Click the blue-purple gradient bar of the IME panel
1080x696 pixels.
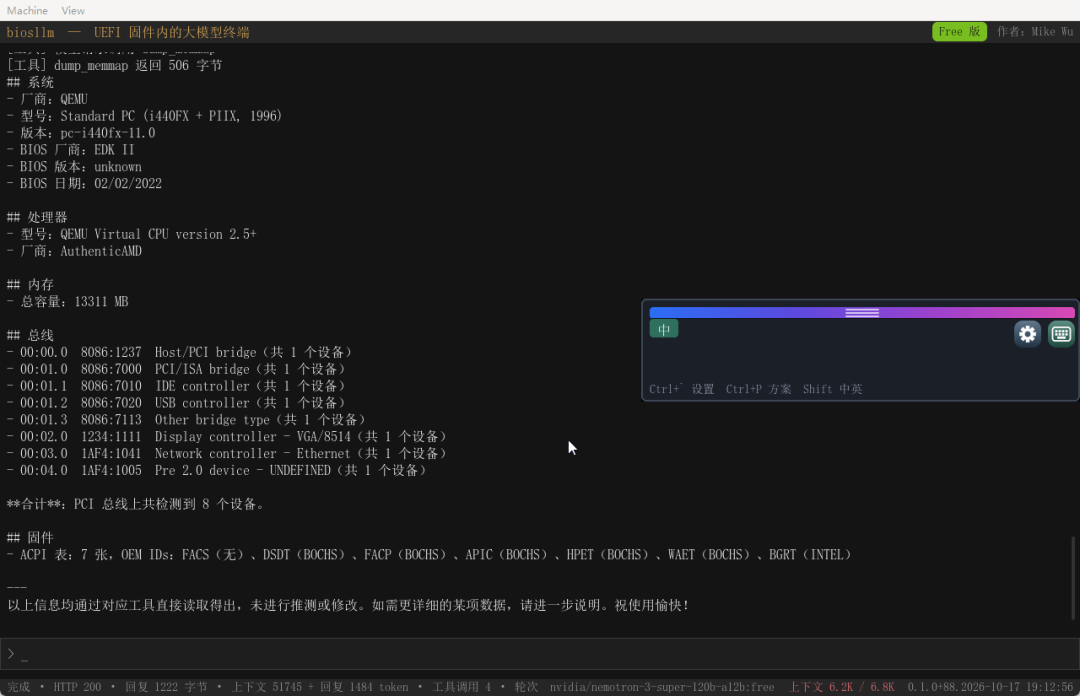point(862,313)
